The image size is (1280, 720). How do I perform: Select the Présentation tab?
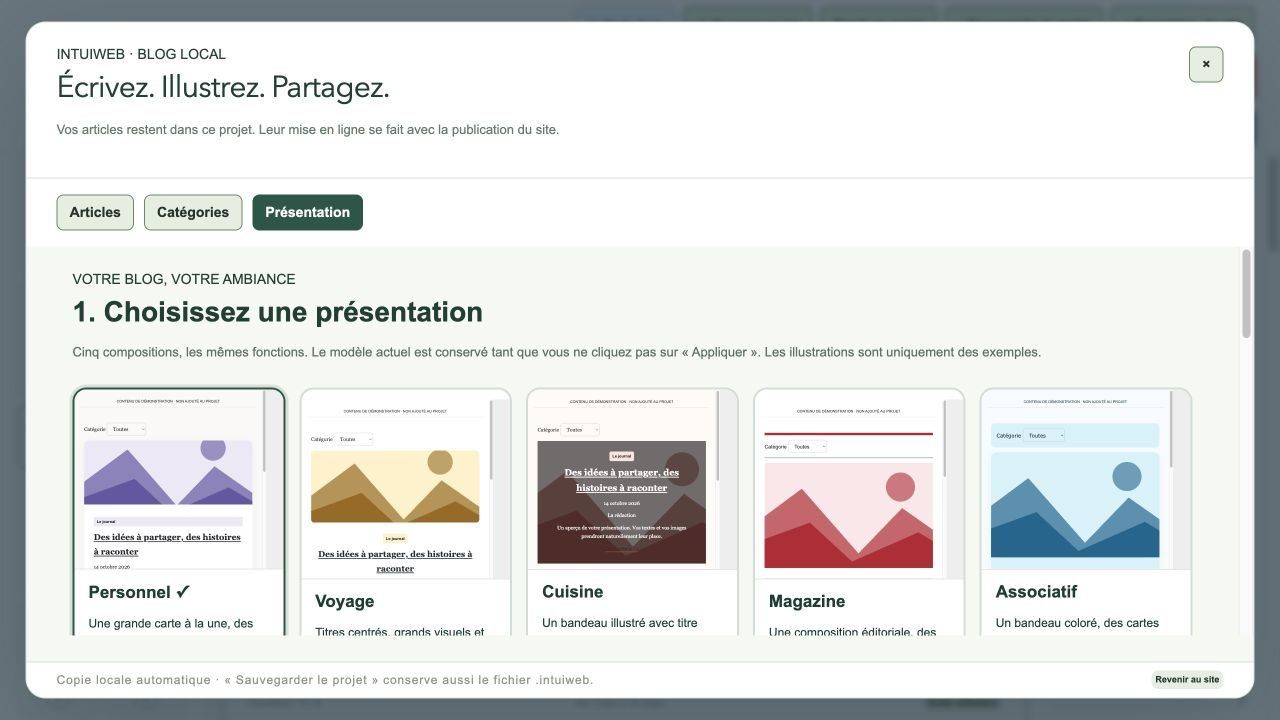[307, 212]
